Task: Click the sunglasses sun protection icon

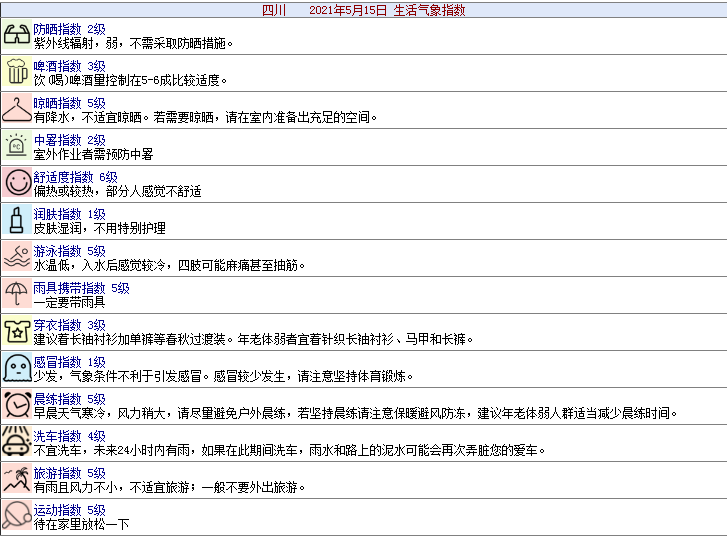Action: pos(16,37)
